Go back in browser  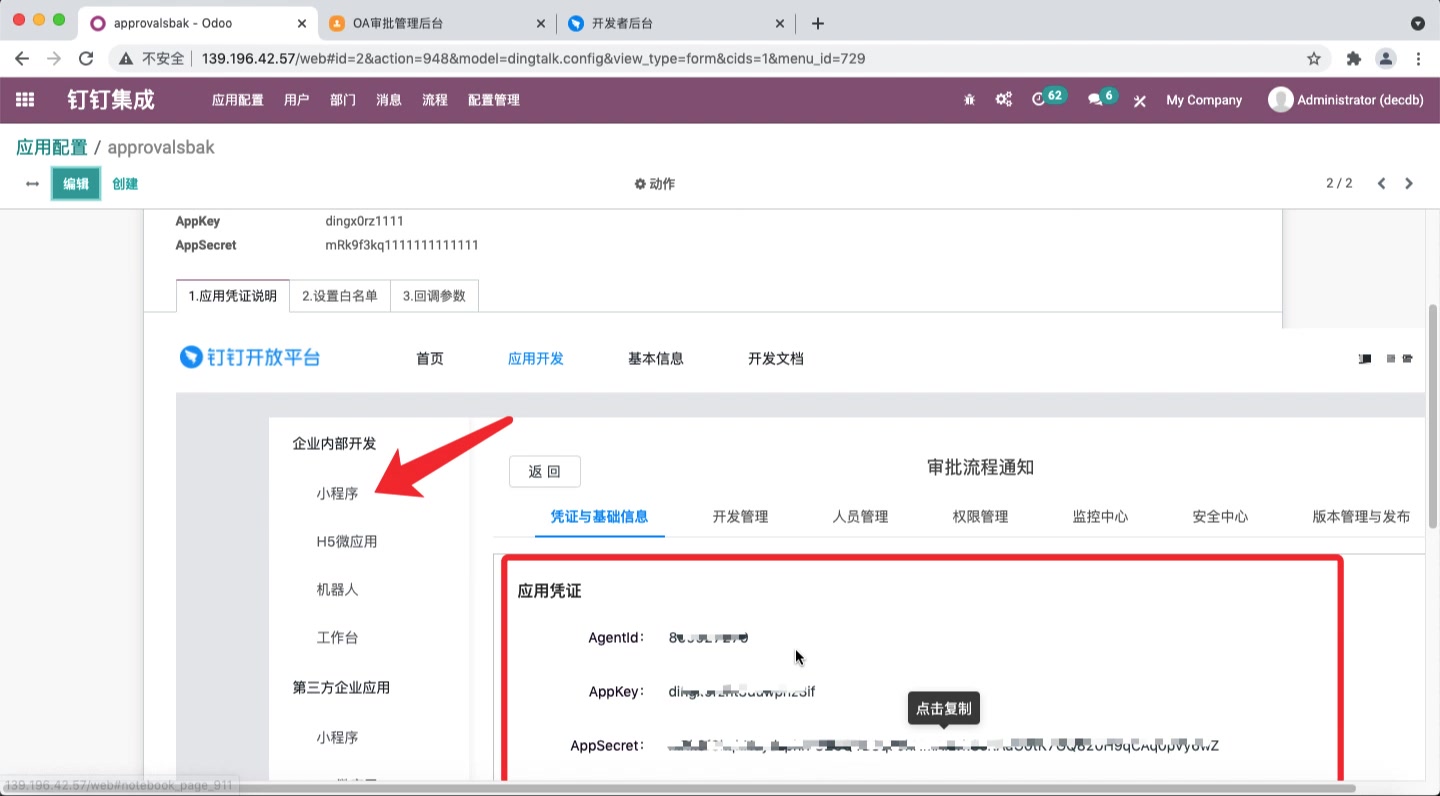[22, 59]
